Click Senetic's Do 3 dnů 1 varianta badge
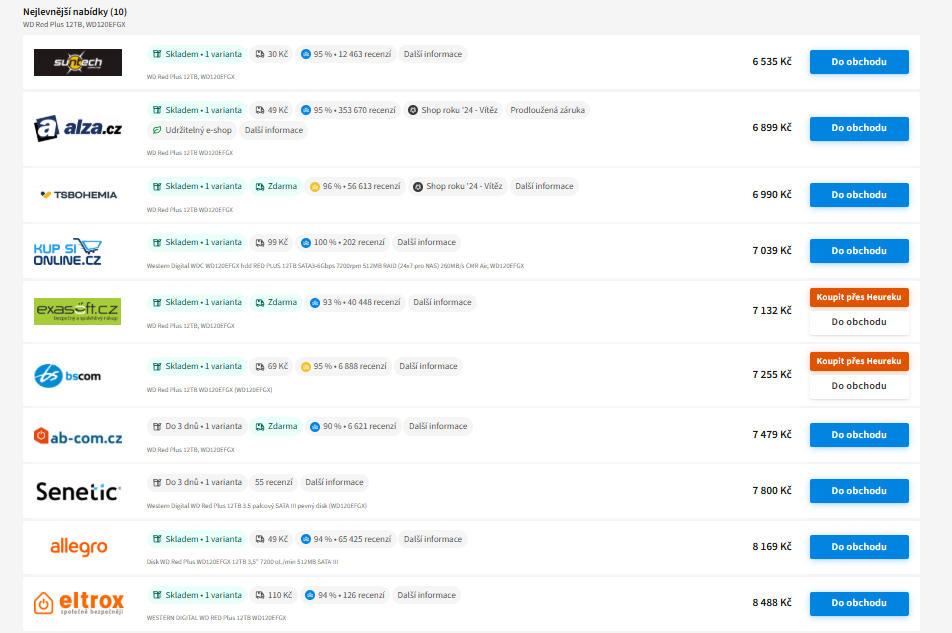Viewport: 952px width, 633px height. 197,482
